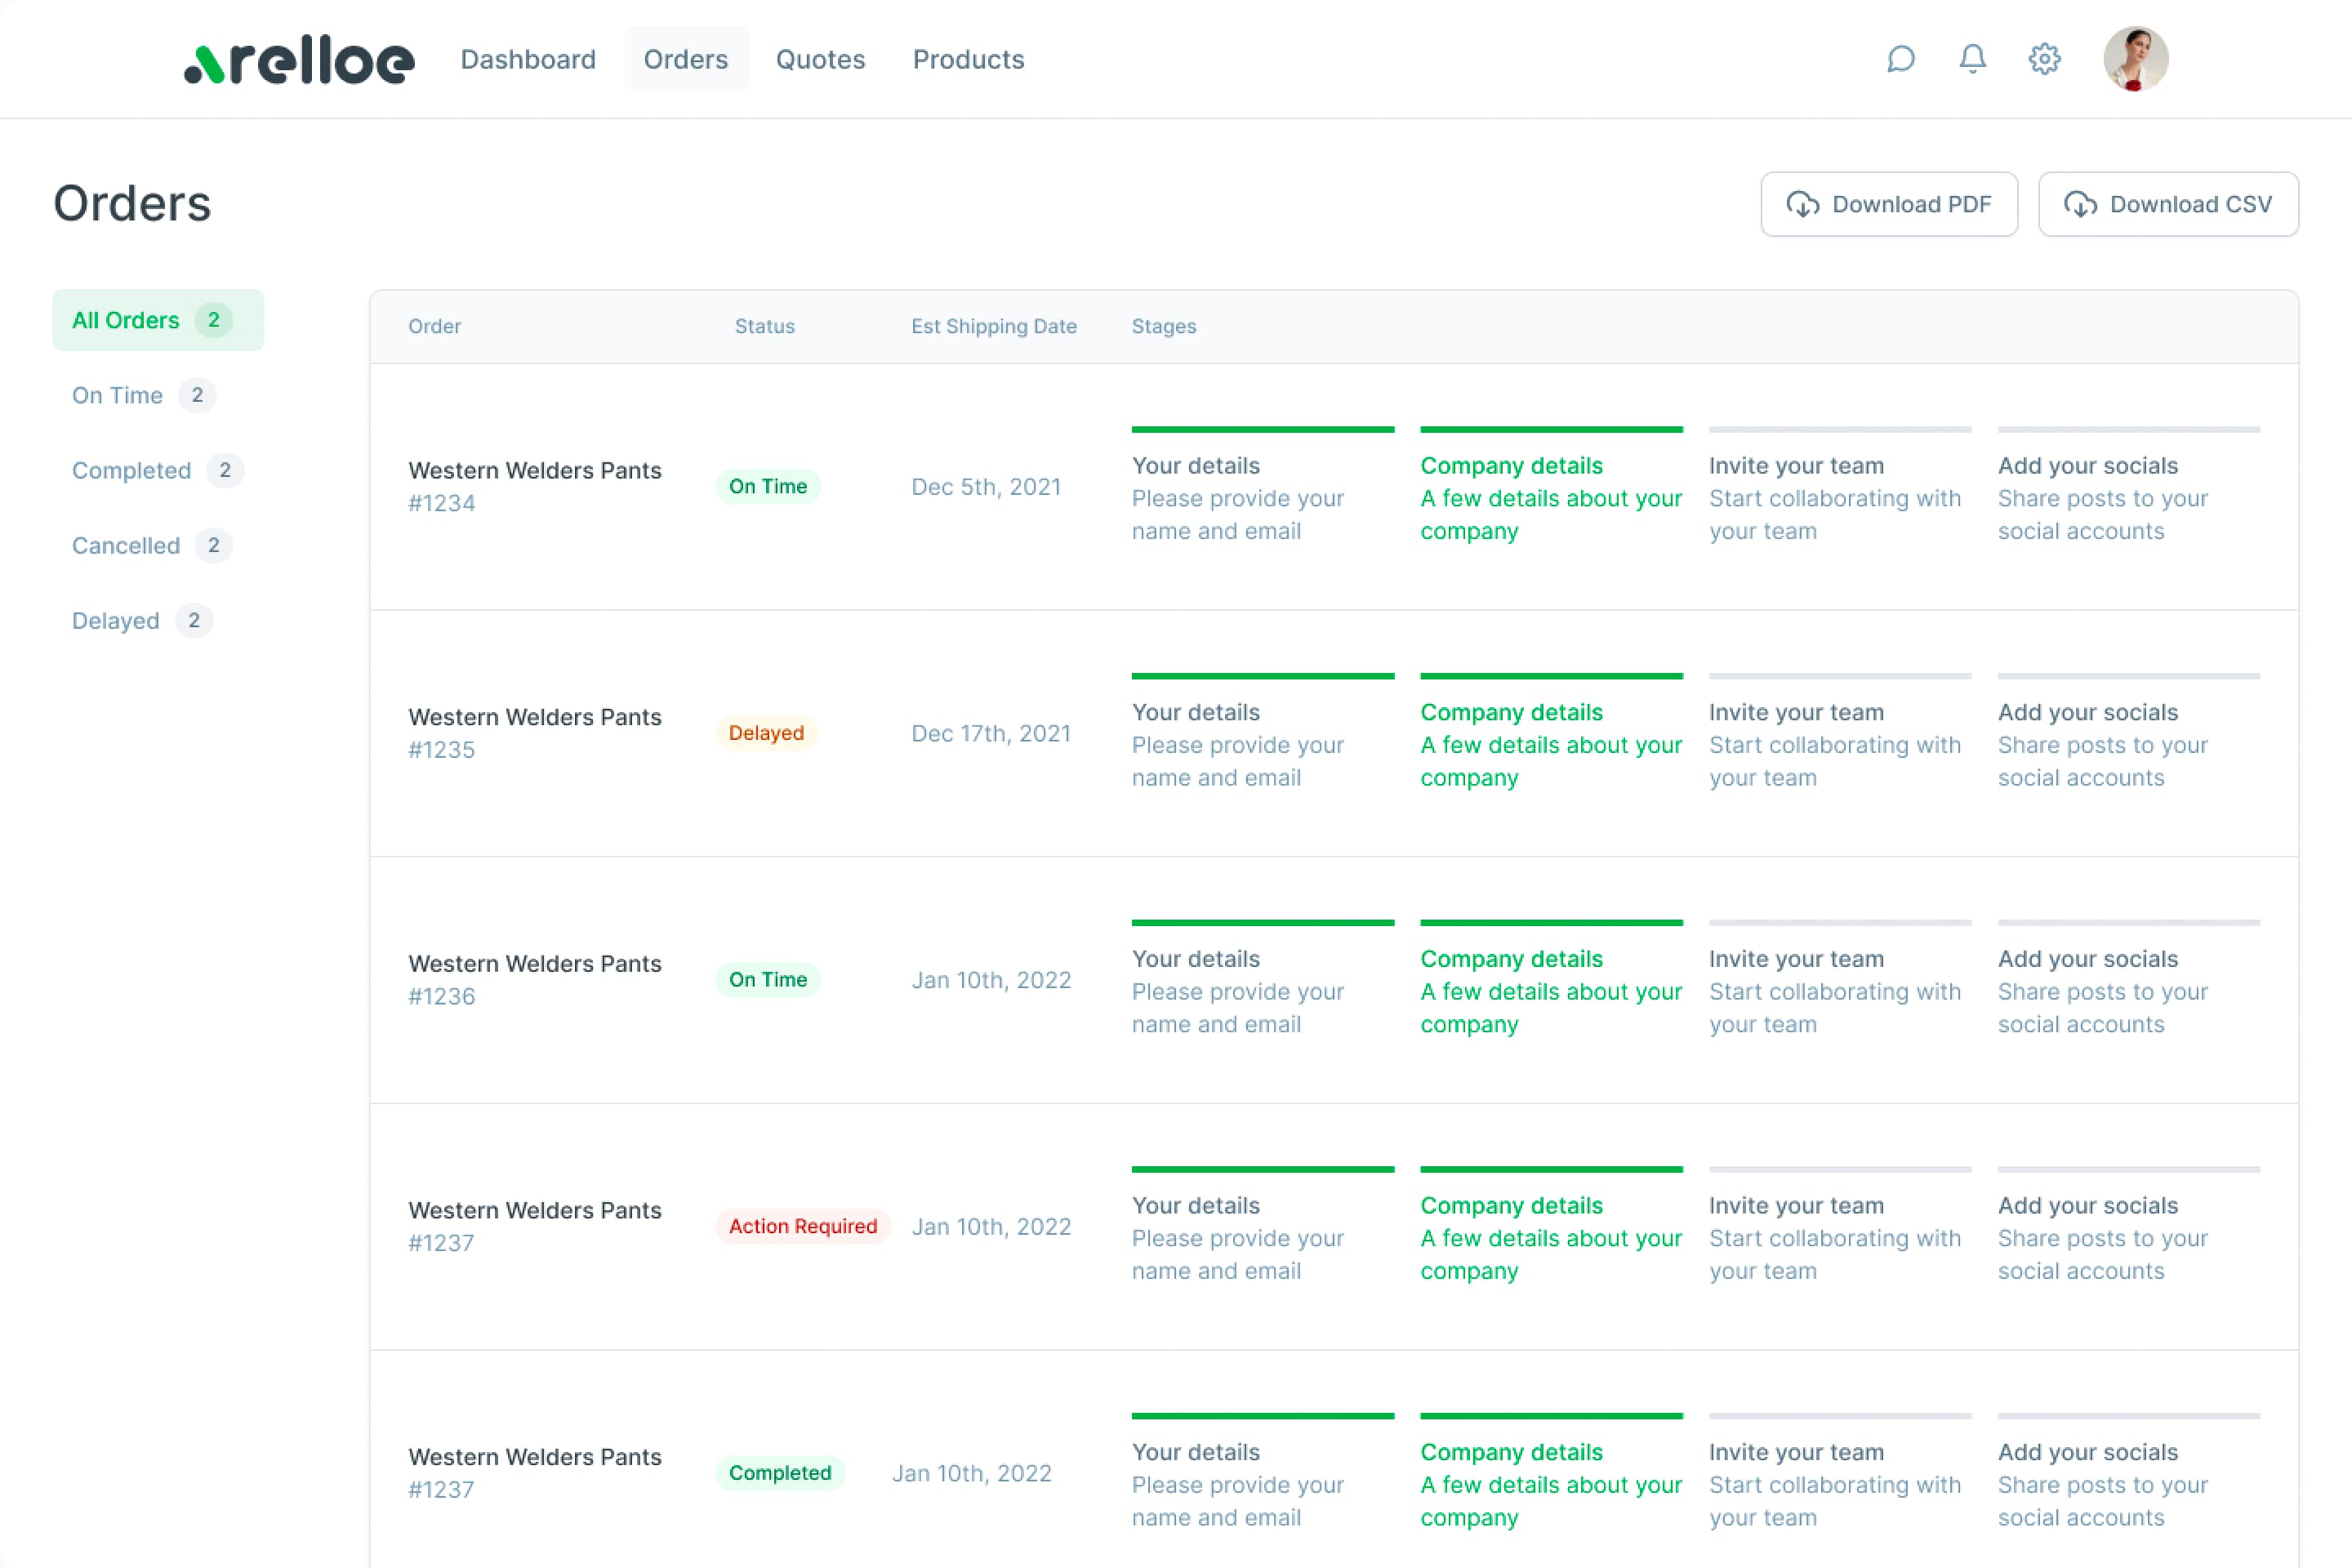Click the user profile avatar

pyautogui.click(x=2135, y=59)
